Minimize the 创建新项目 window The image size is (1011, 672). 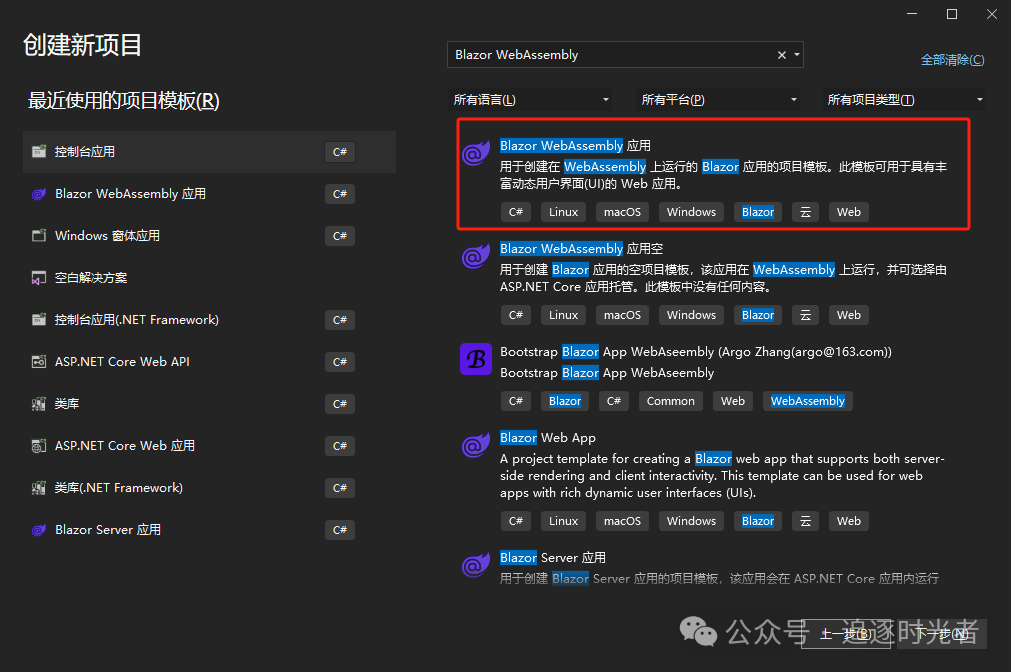[912, 14]
